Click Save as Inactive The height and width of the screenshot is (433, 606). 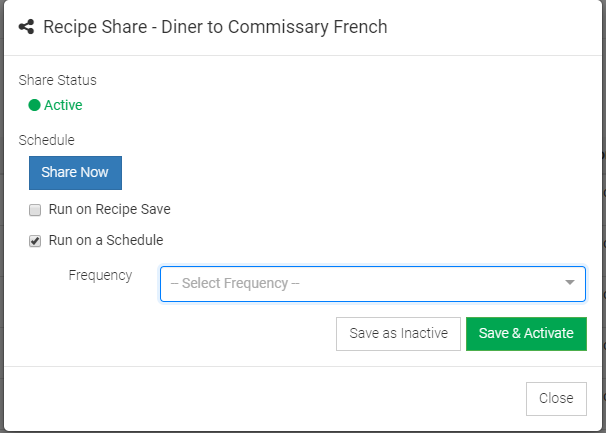(398, 333)
